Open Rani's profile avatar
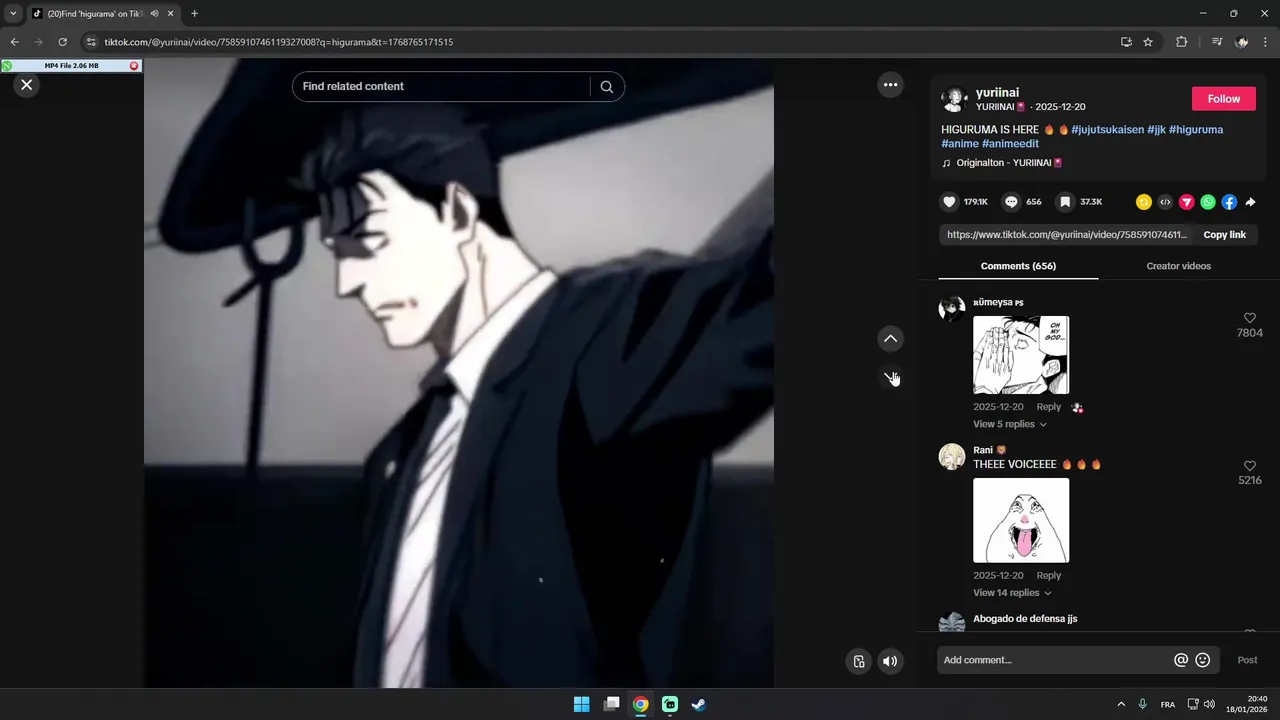The height and width of the screenshot is (720, 1280). pos(952,456)
